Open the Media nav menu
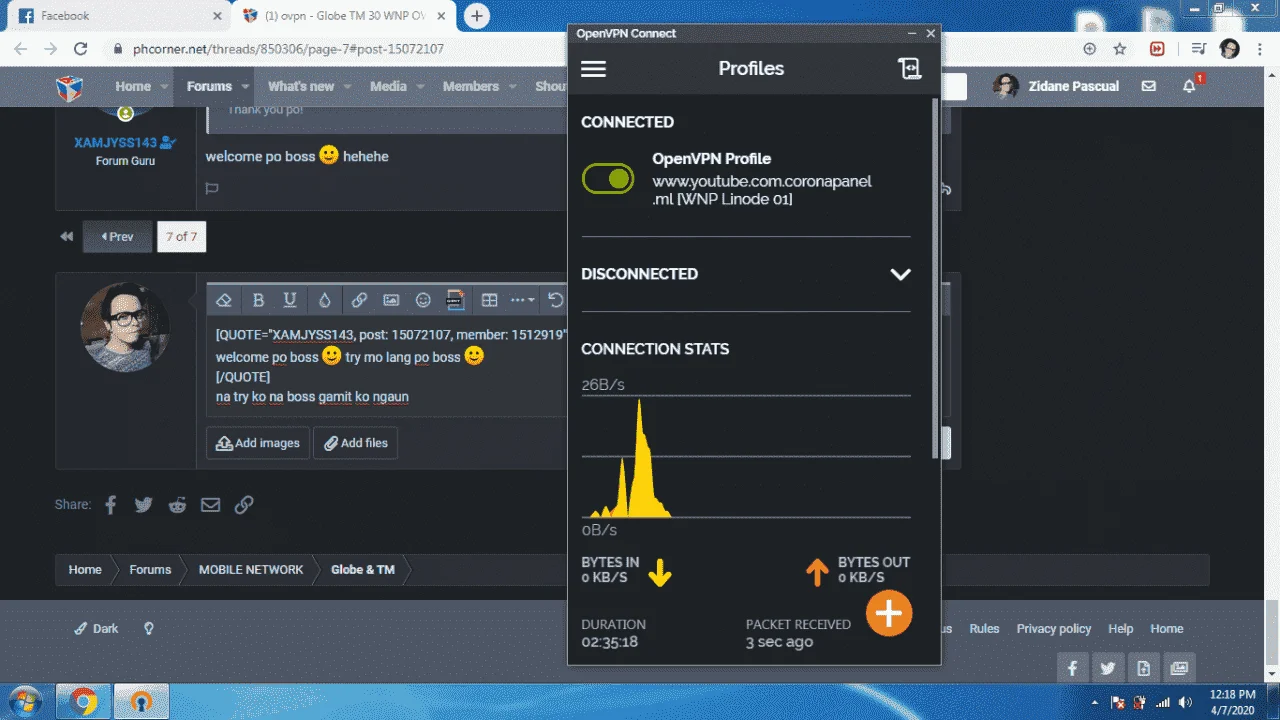 click(x=388, y=86)
